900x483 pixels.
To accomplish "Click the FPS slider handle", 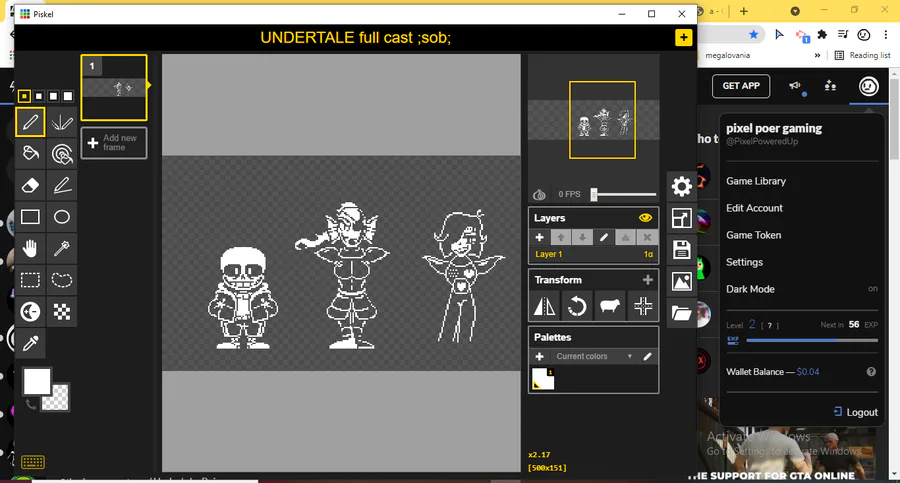I will point(594,194).
